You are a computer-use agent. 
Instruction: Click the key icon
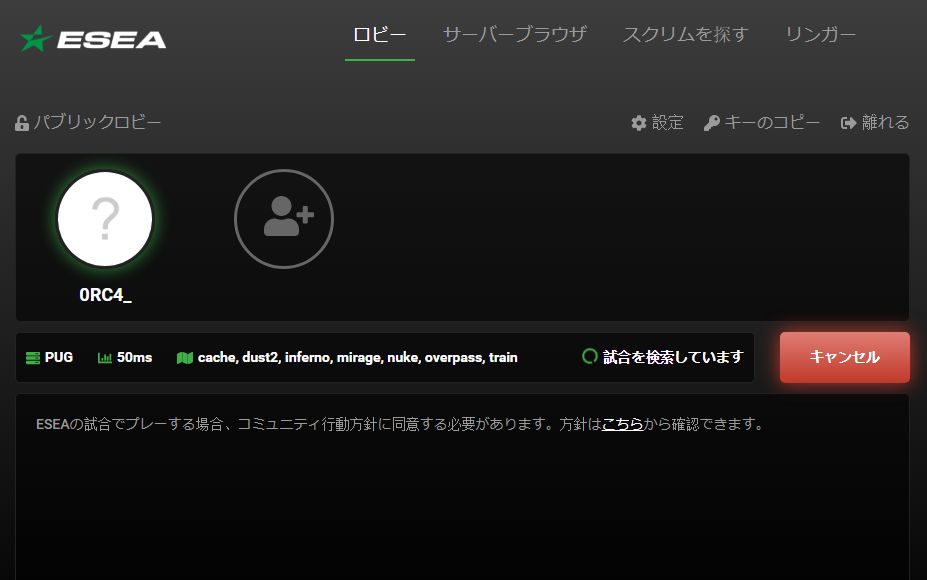tap(711, 123)
